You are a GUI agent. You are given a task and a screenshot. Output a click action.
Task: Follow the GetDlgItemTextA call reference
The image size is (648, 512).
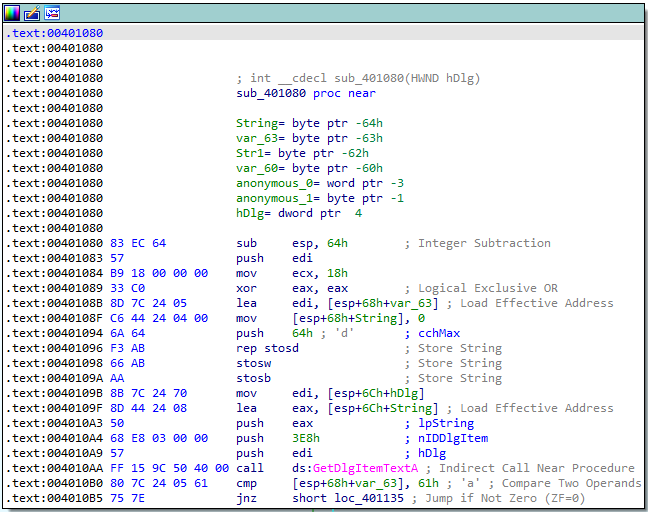(x=365, y=468)
